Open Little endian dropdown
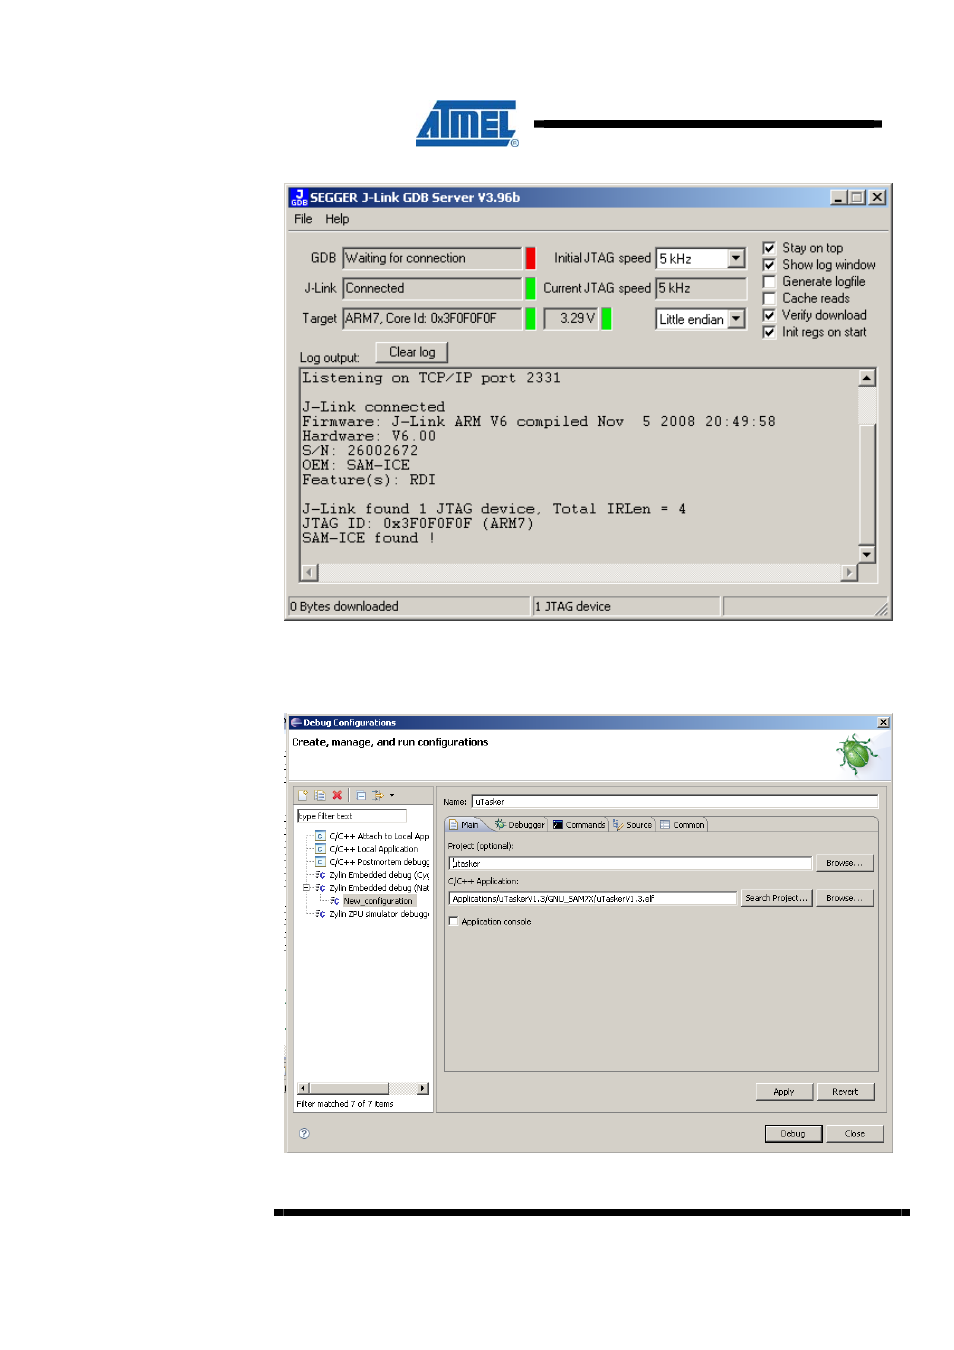 (736, 319)
